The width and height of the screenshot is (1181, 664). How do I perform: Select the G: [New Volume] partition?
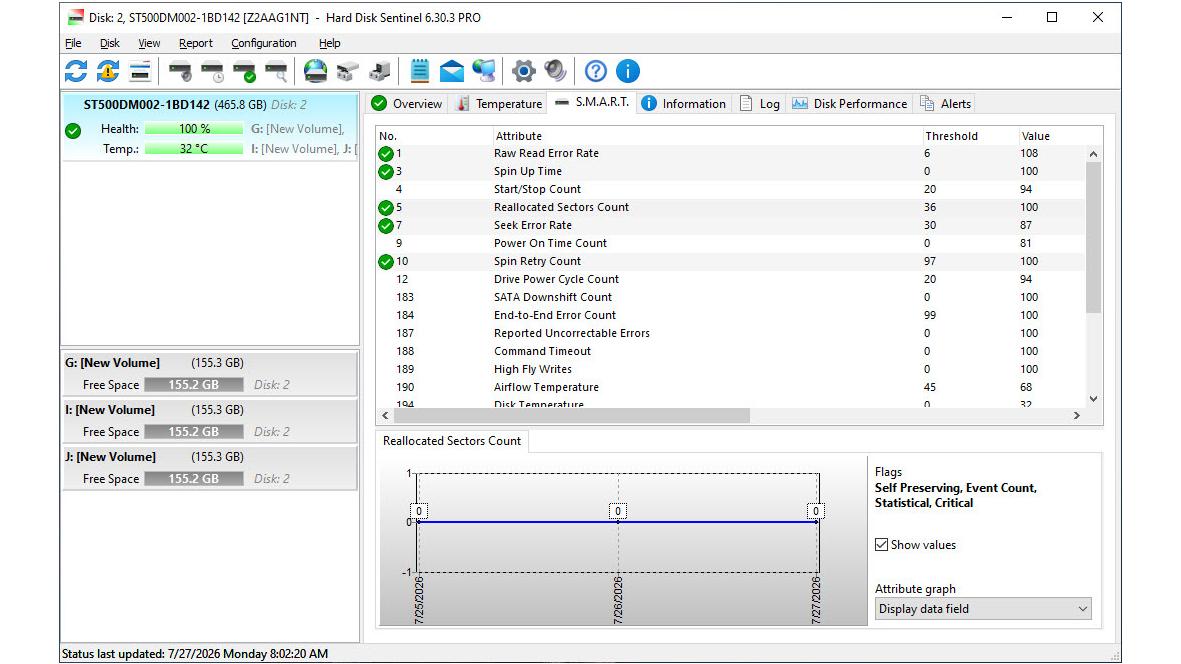209,373
